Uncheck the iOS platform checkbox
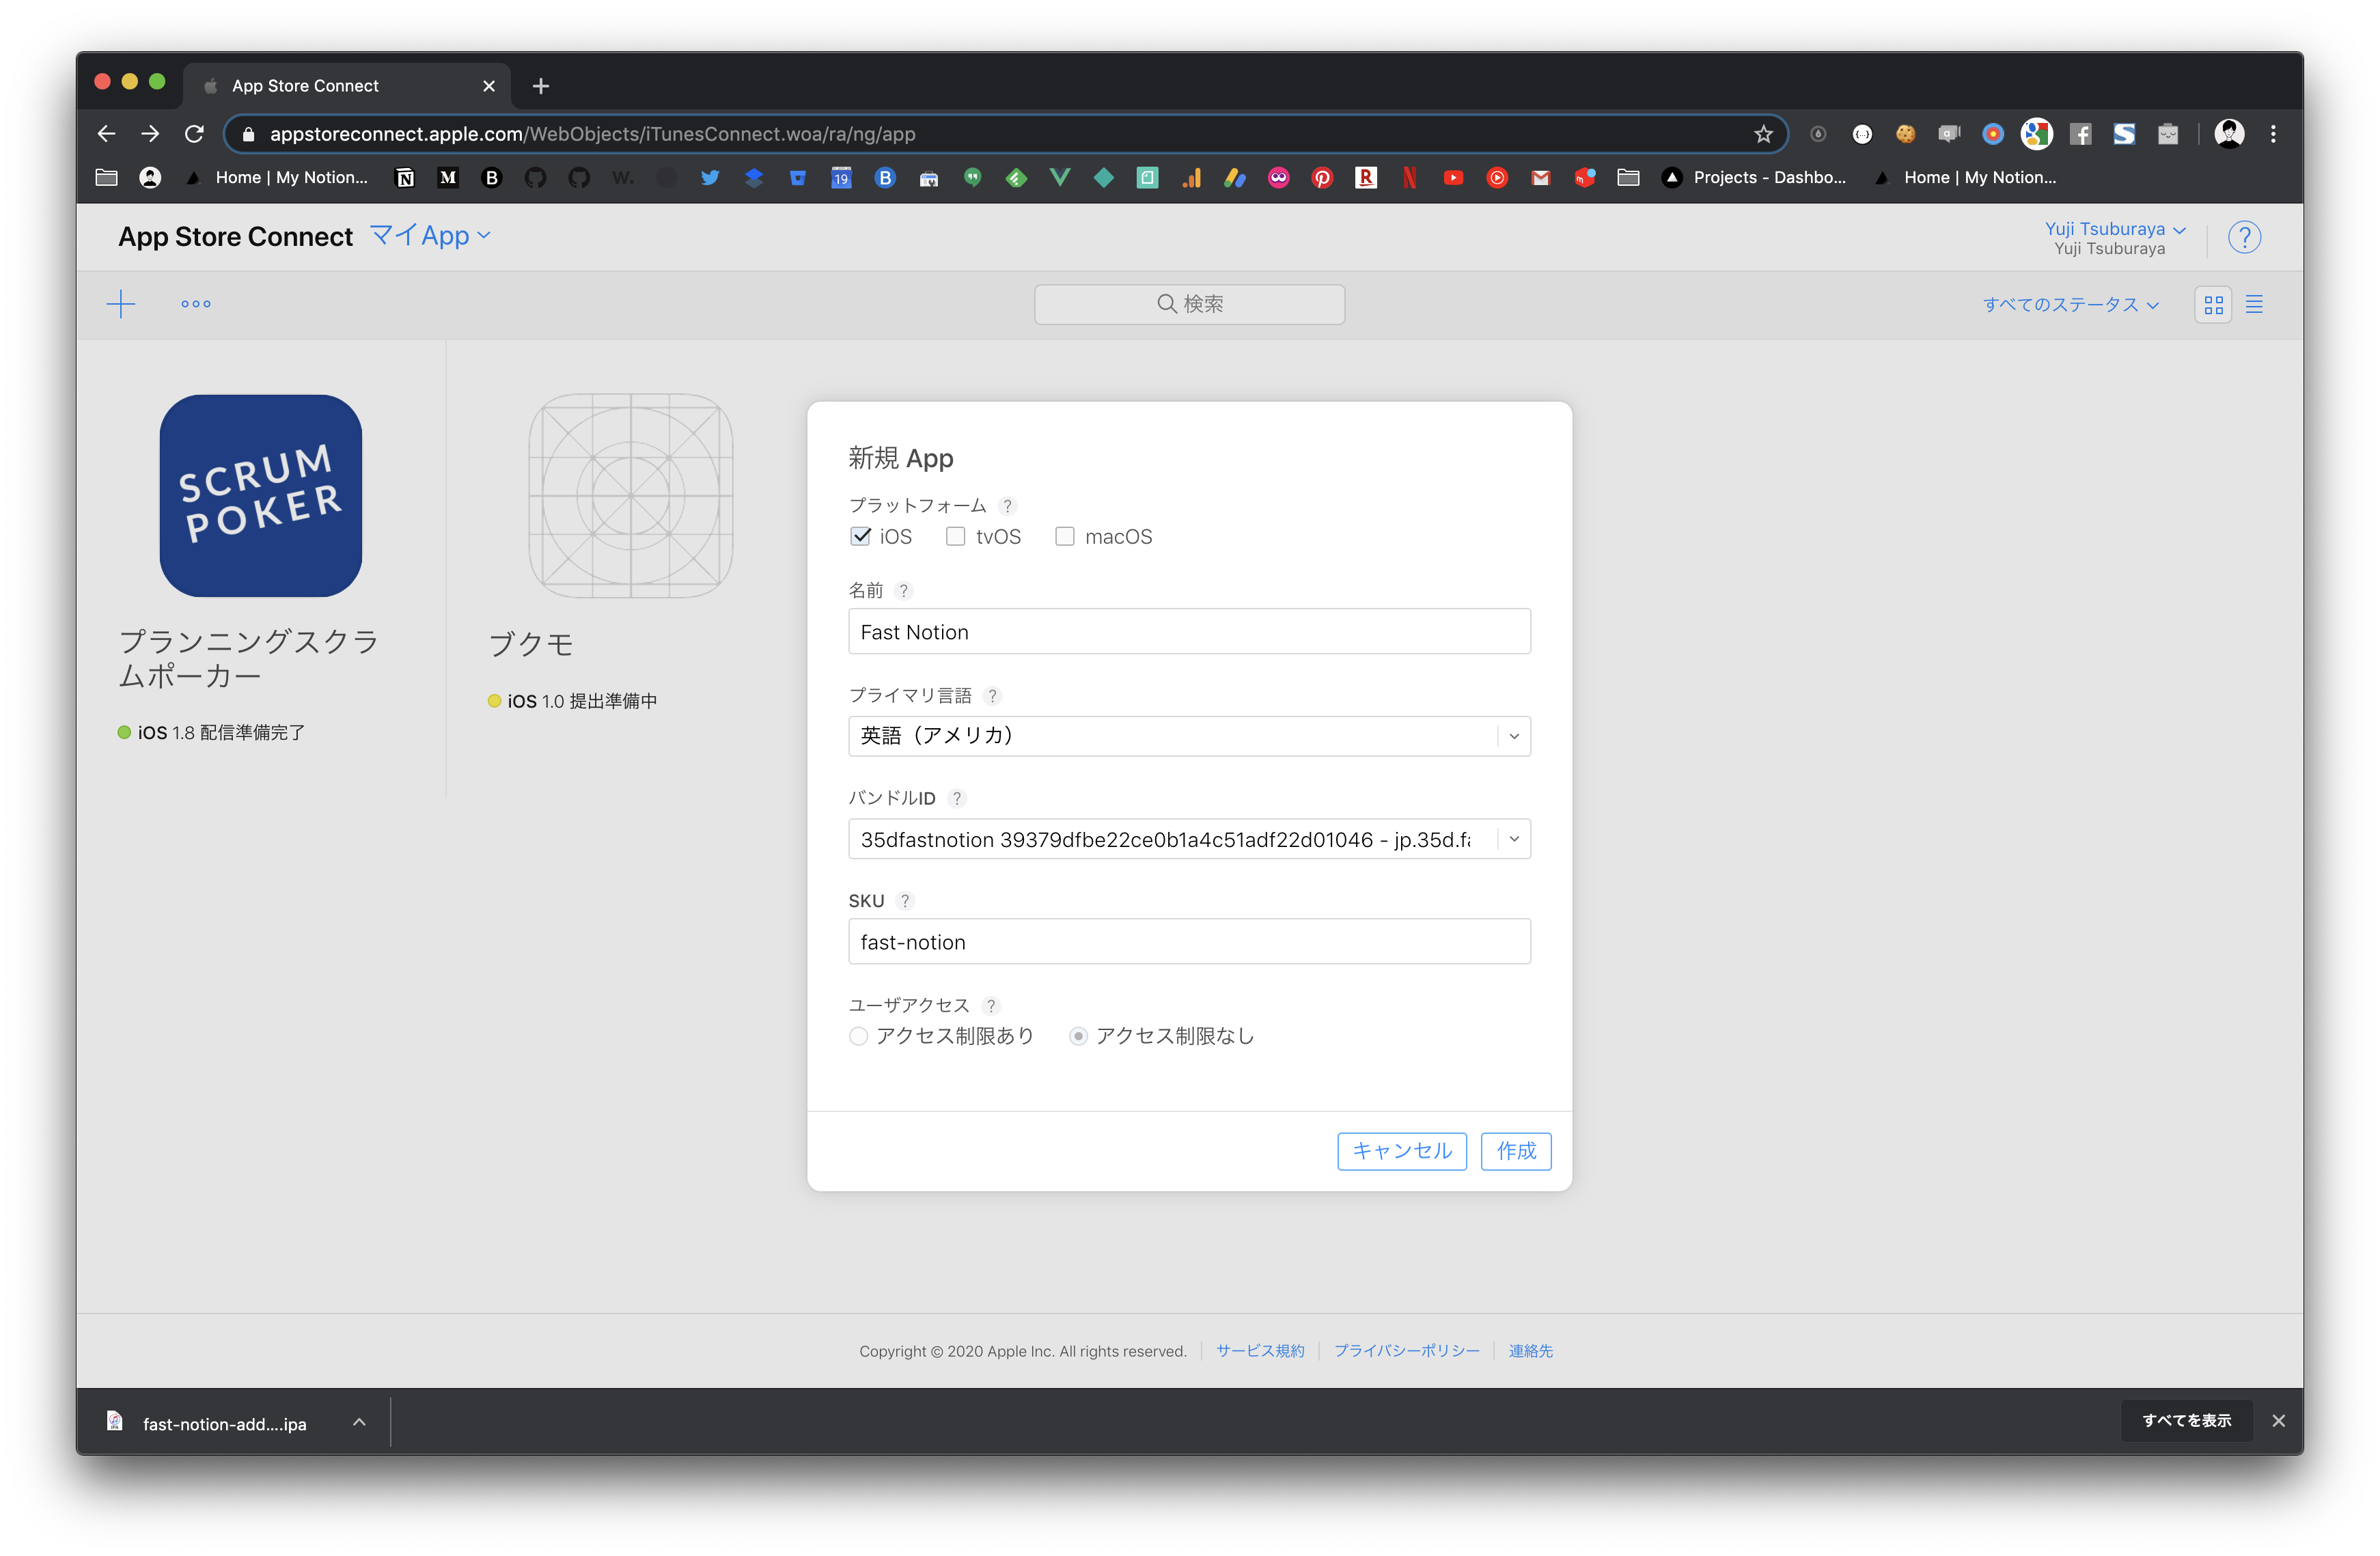This screenshot has height=1556, width=2380. pyautogui.click(x=860, y=536)
